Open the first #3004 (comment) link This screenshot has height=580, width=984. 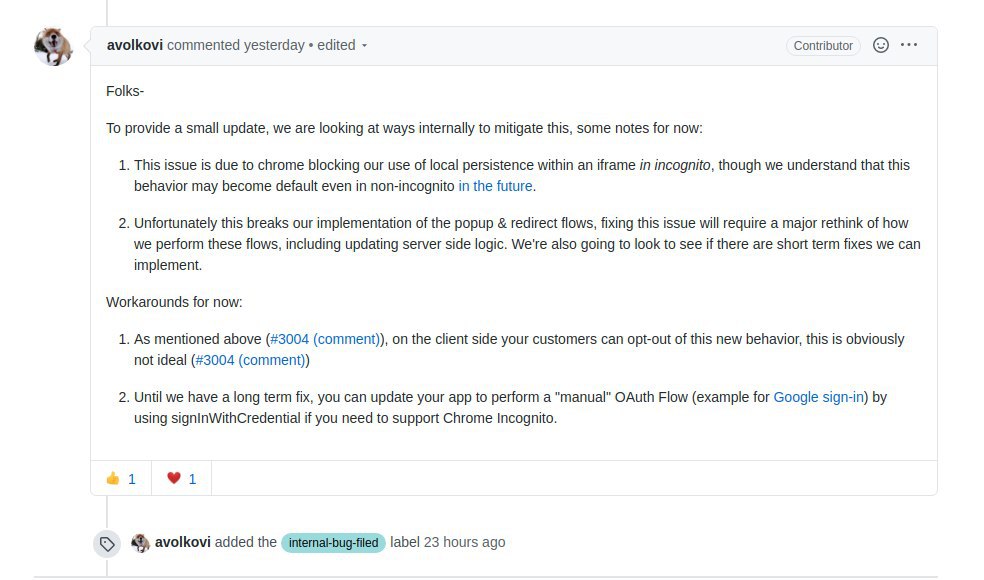[326, 339]
